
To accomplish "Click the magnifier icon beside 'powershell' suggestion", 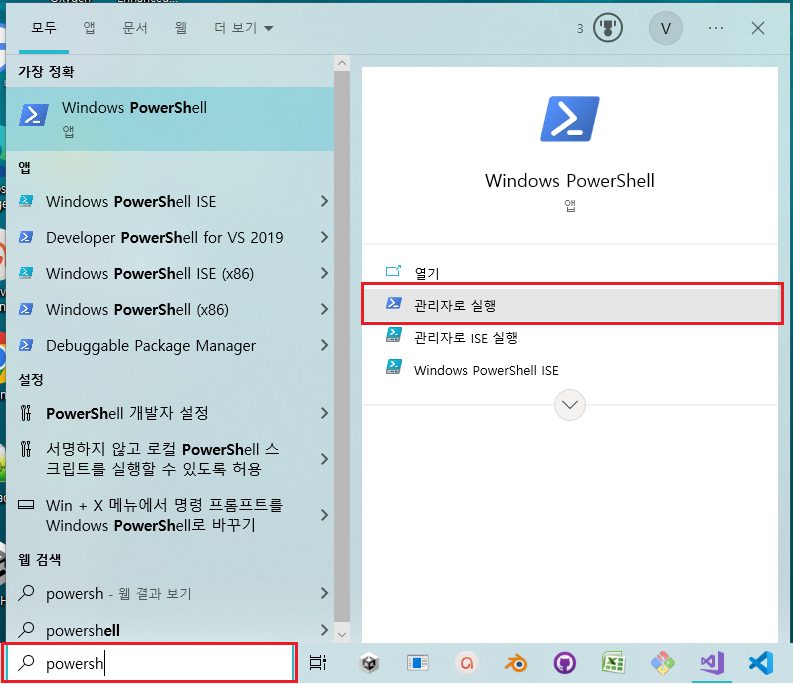I will point(26,630).
